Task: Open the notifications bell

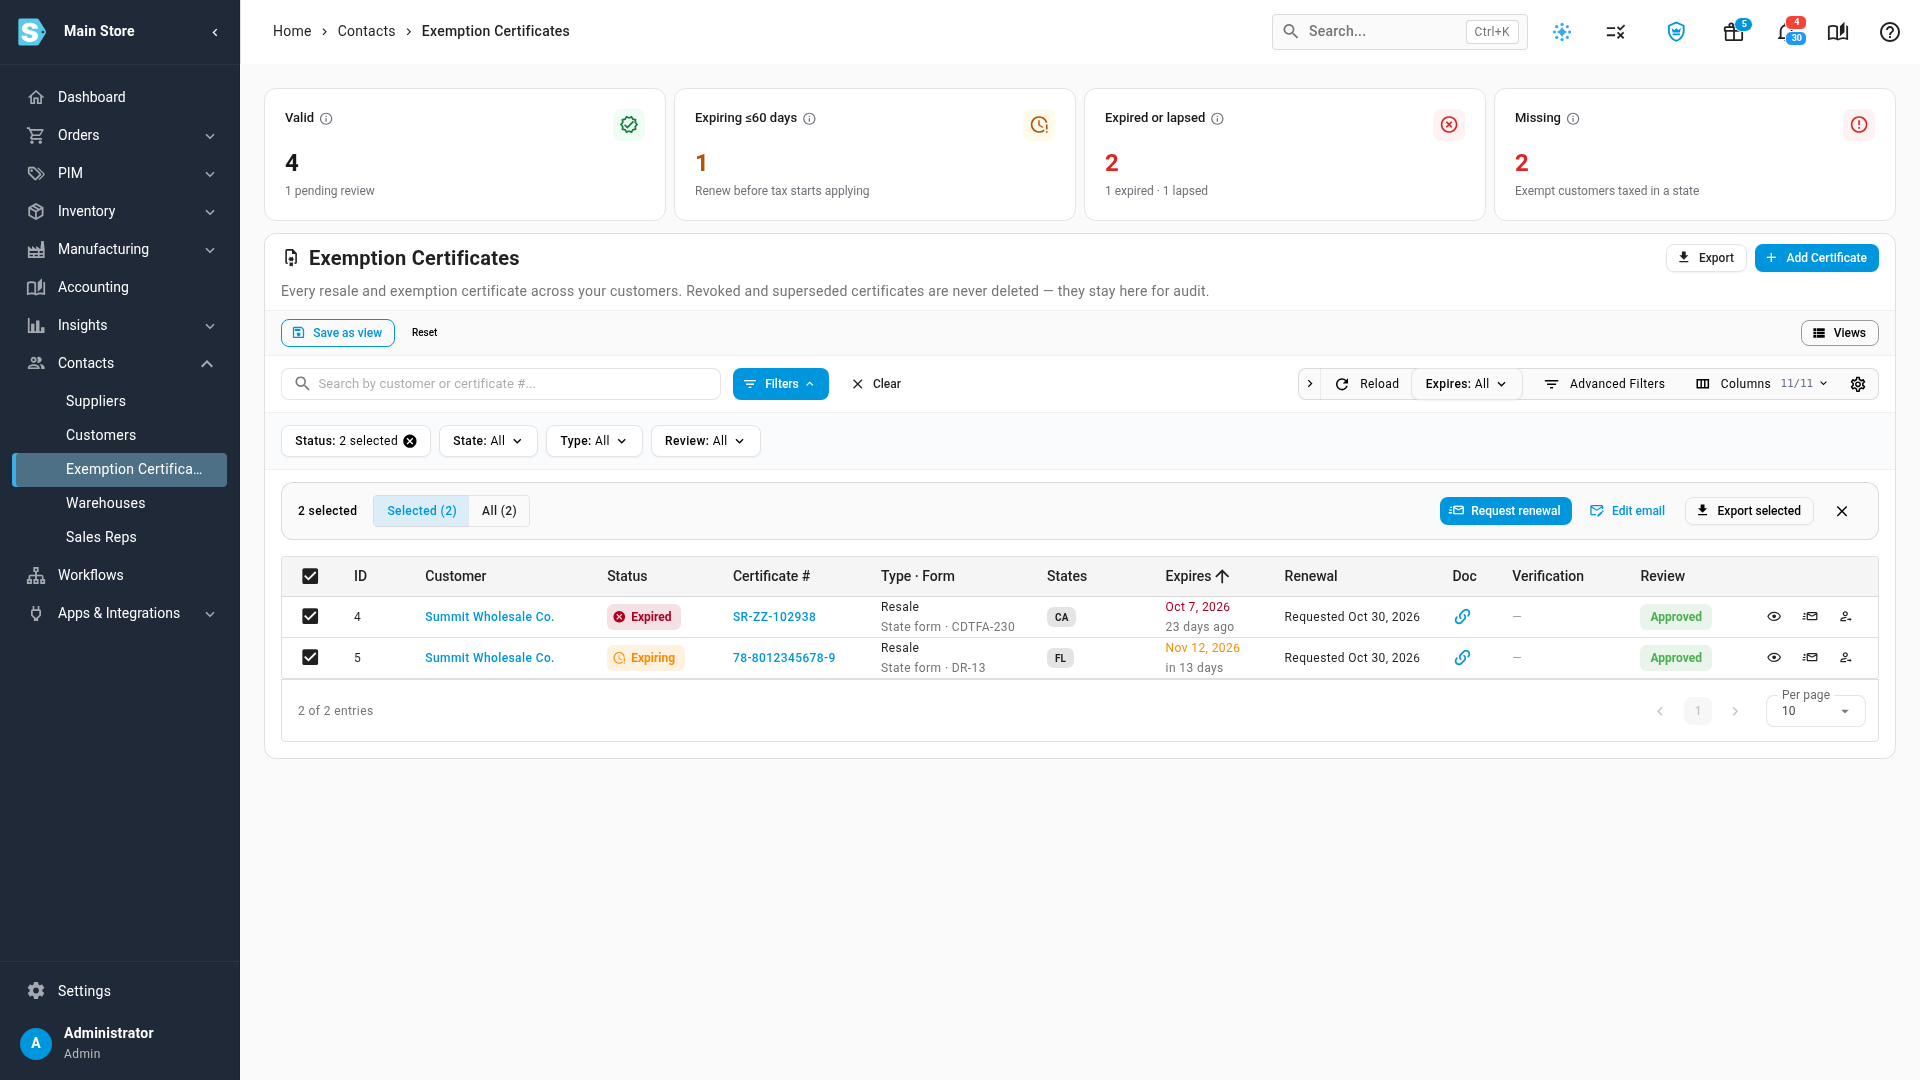Action: [x=1785, y=32]
